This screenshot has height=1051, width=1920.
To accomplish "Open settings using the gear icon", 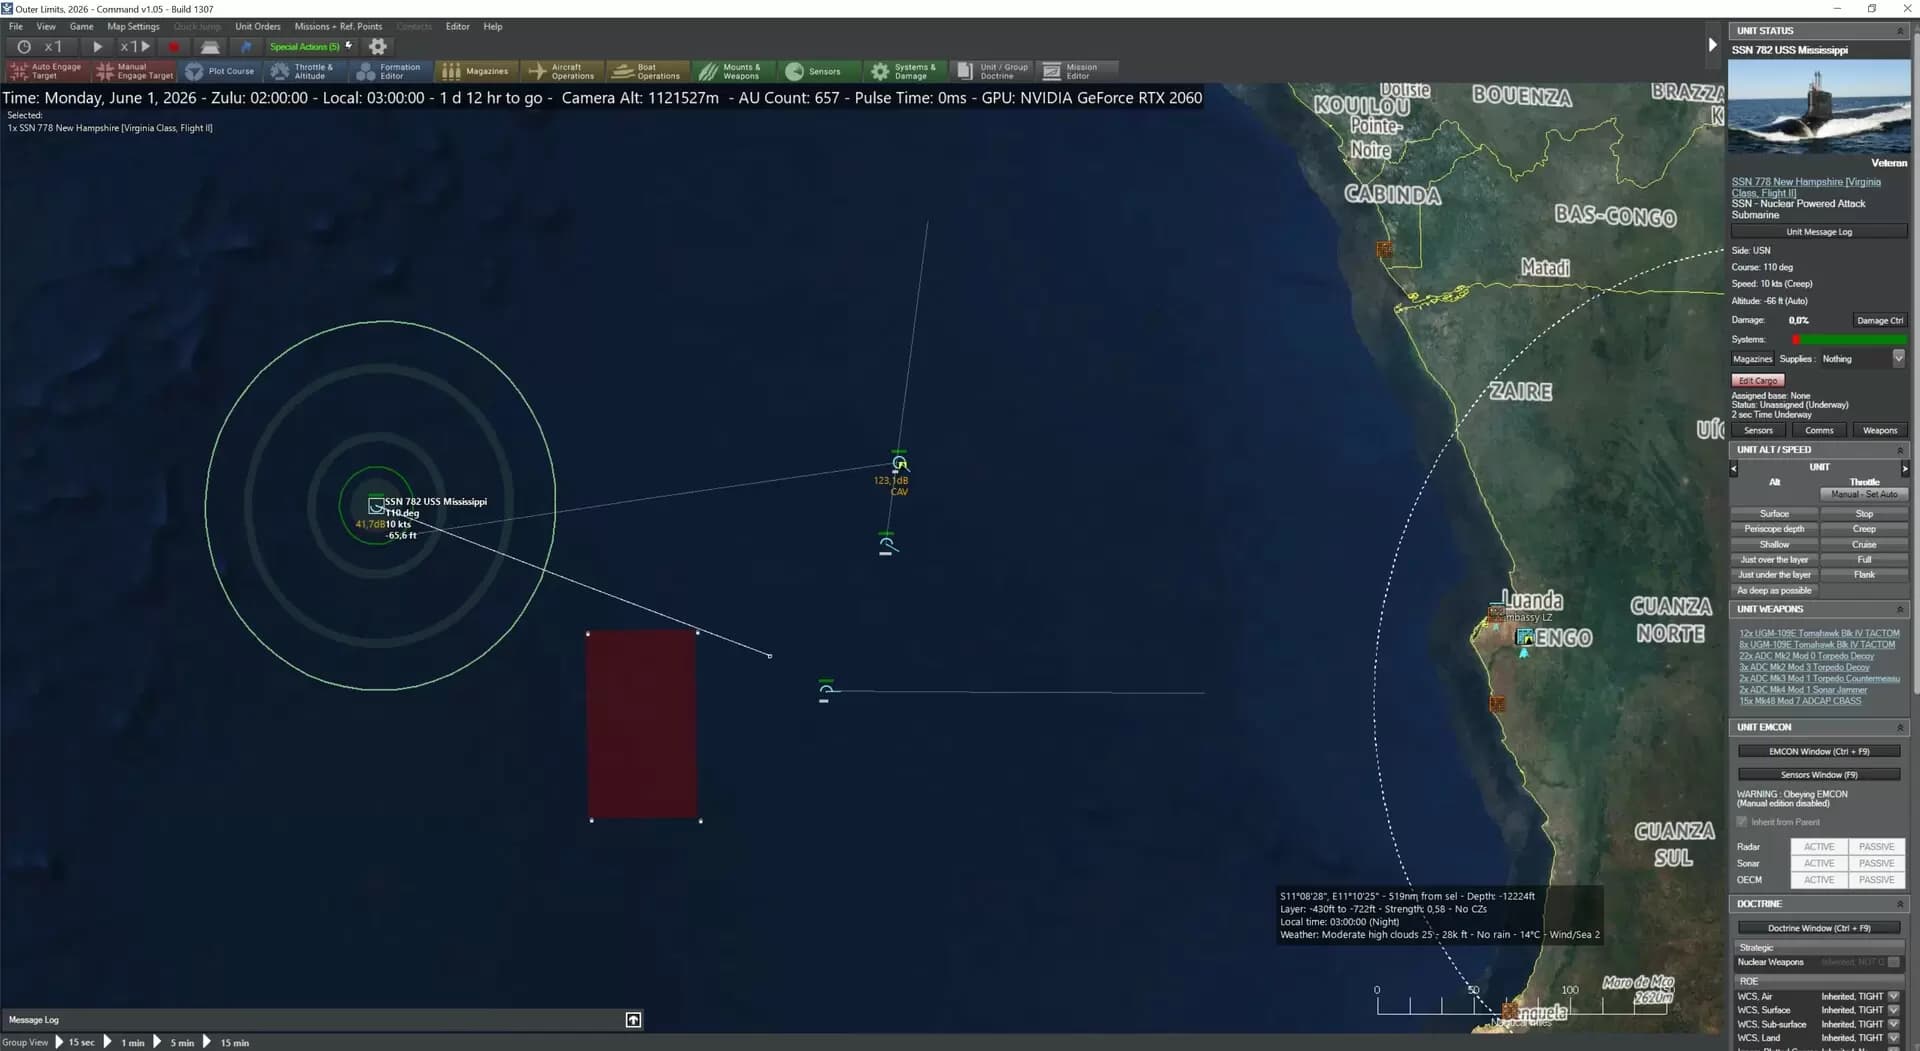I will 377,46.
